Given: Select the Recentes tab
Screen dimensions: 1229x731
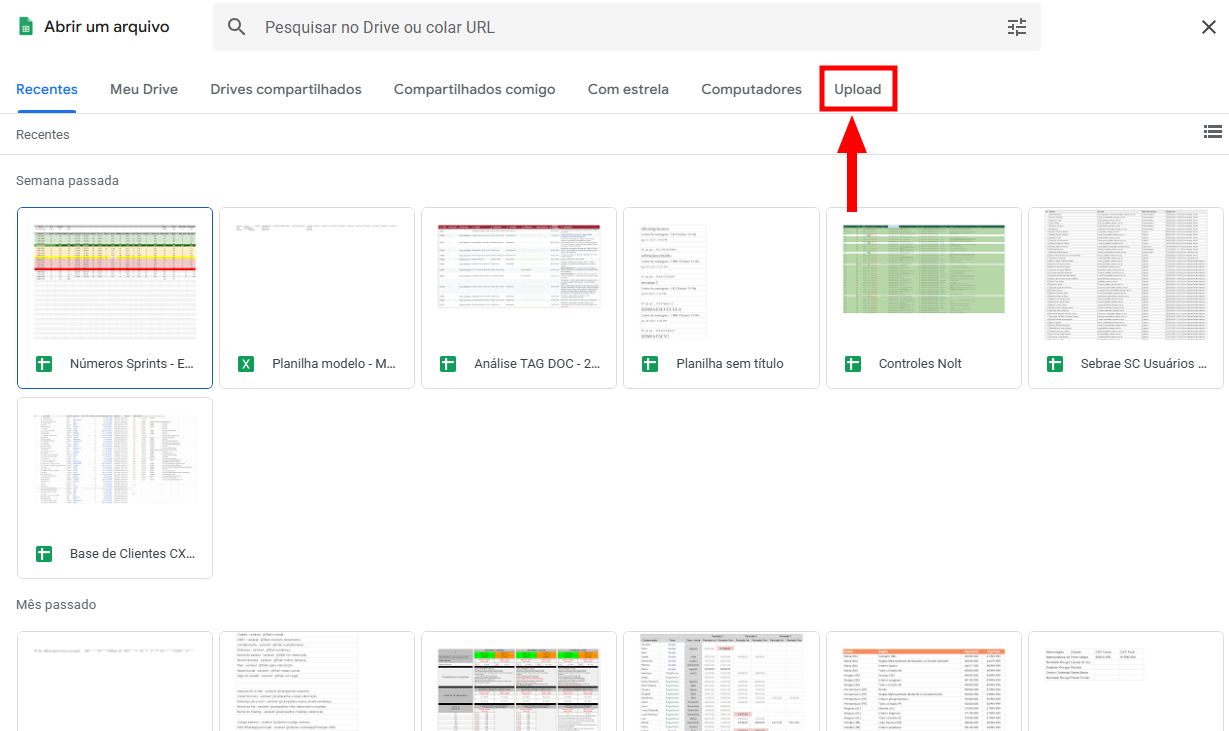Looking at the screenshot, I should [47, 89].
